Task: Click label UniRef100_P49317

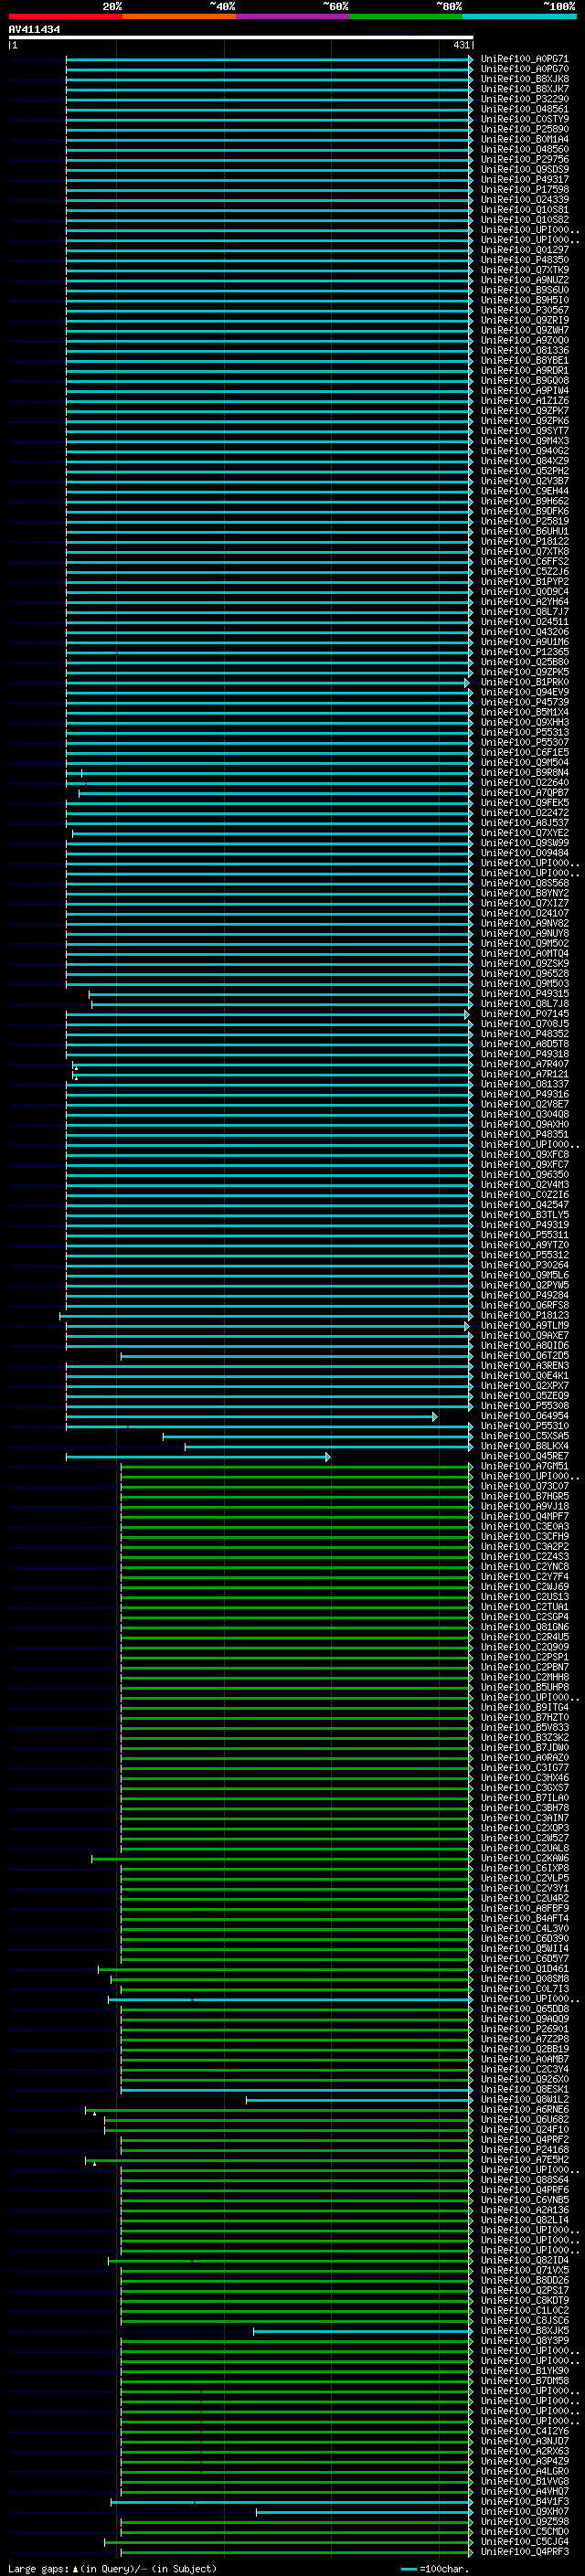Action: coord(525,179)
